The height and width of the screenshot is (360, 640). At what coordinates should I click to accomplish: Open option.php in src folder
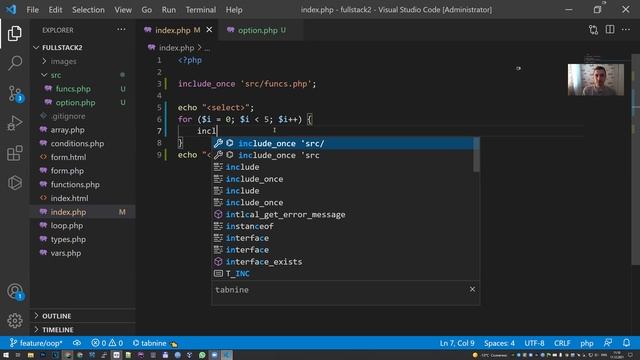83,102
